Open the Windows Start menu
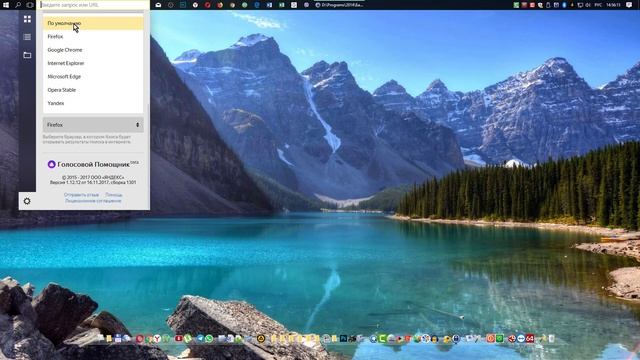640x360 pixels. 6,5
